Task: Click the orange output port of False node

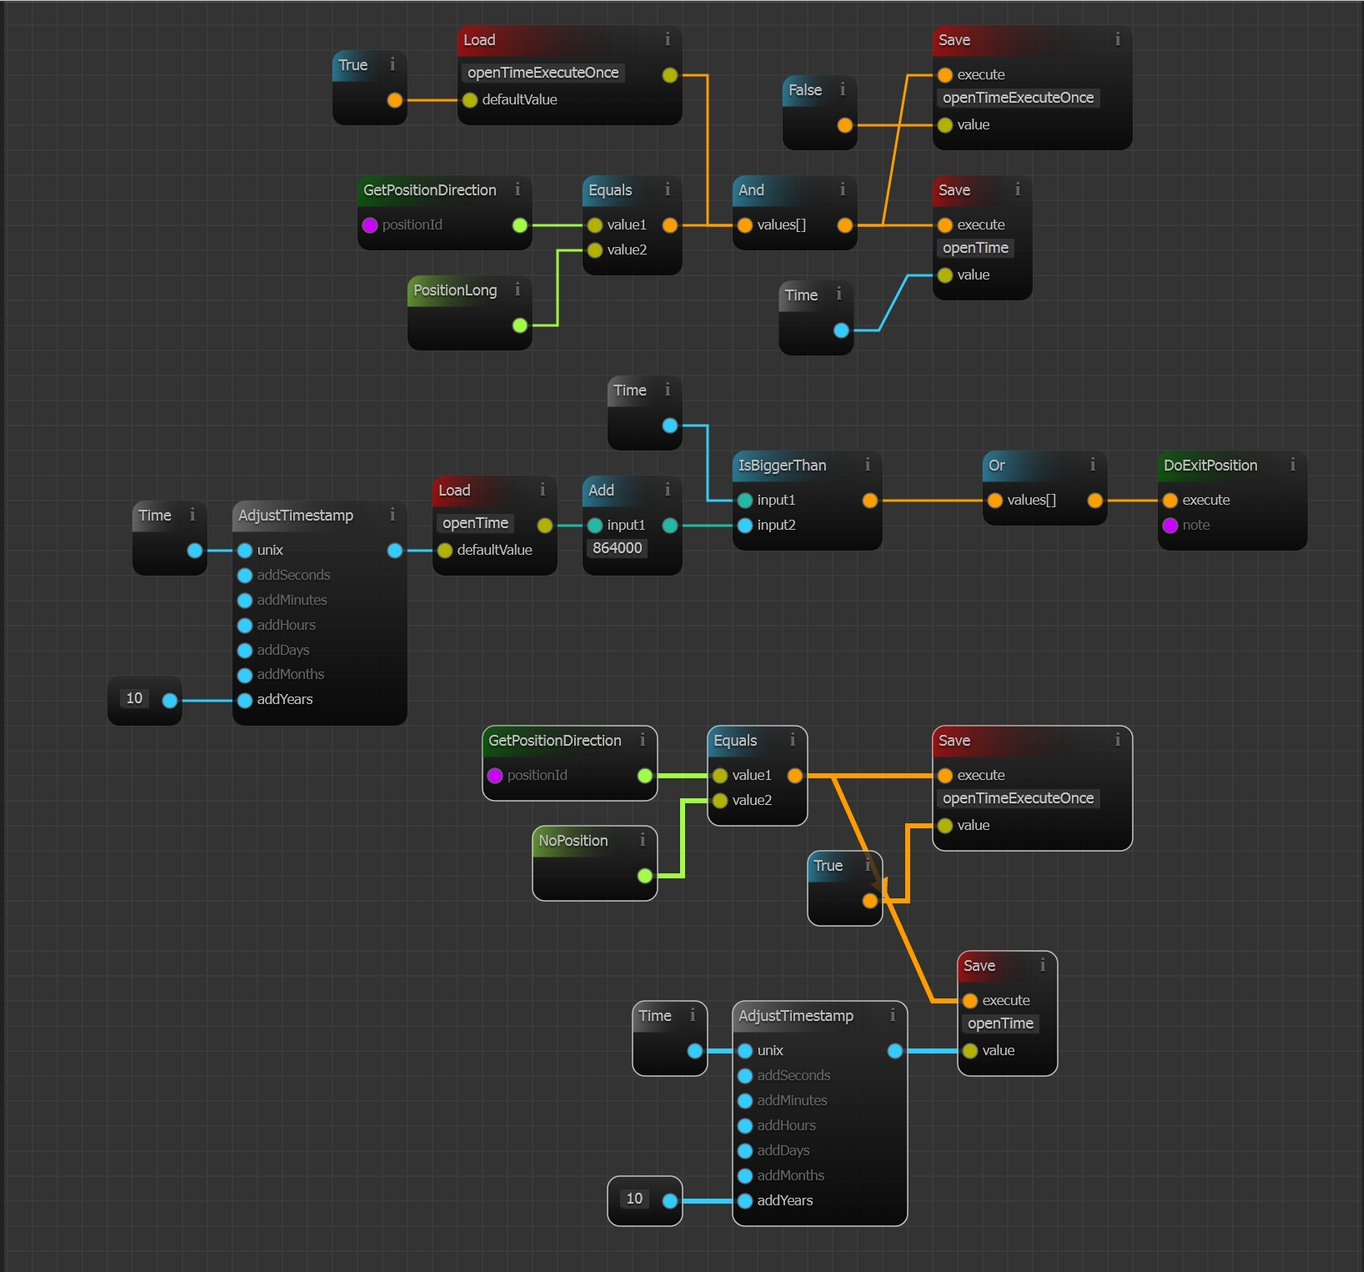Action: [x=845, y=125]
